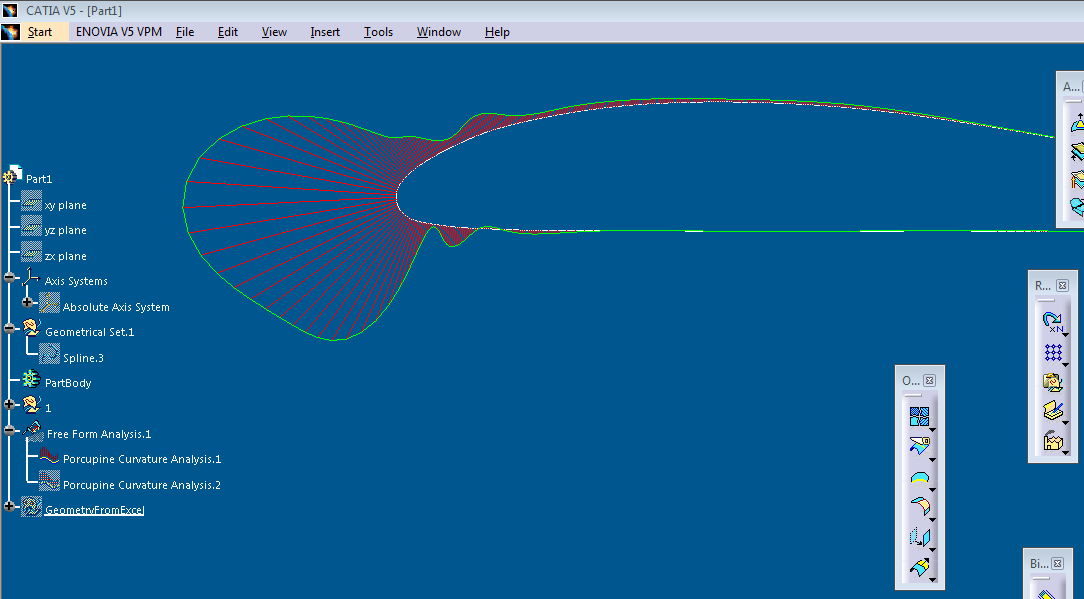The height and width of the screenshot is (599, 1084).
Task: Click the Boundary tool icon
Action: [919, 477]
